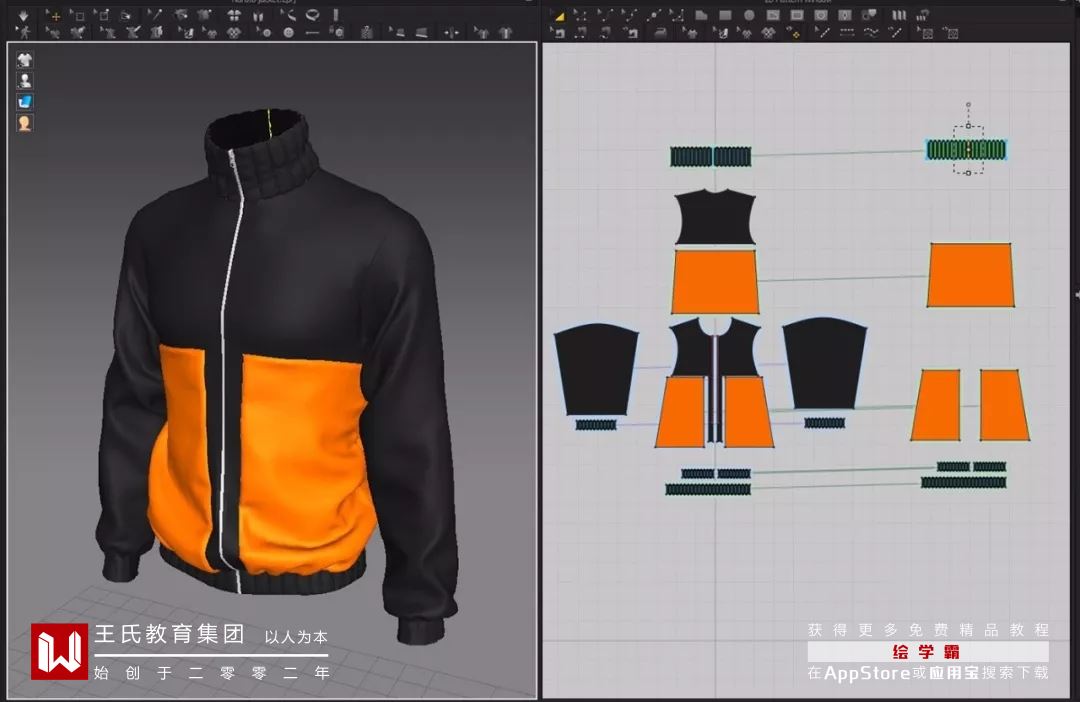Choose the Pin needle tool in 3D toolbar
The width and height of the screenshot is (1080, 702).
coord(156,14)
